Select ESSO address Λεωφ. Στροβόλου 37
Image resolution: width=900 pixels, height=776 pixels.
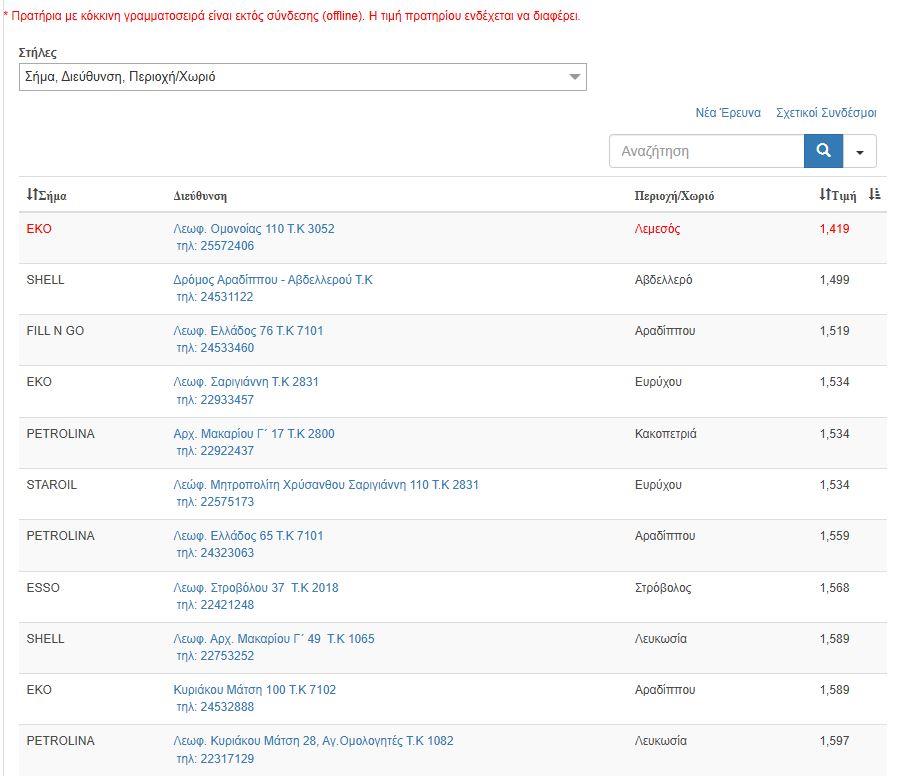(256, 588)
